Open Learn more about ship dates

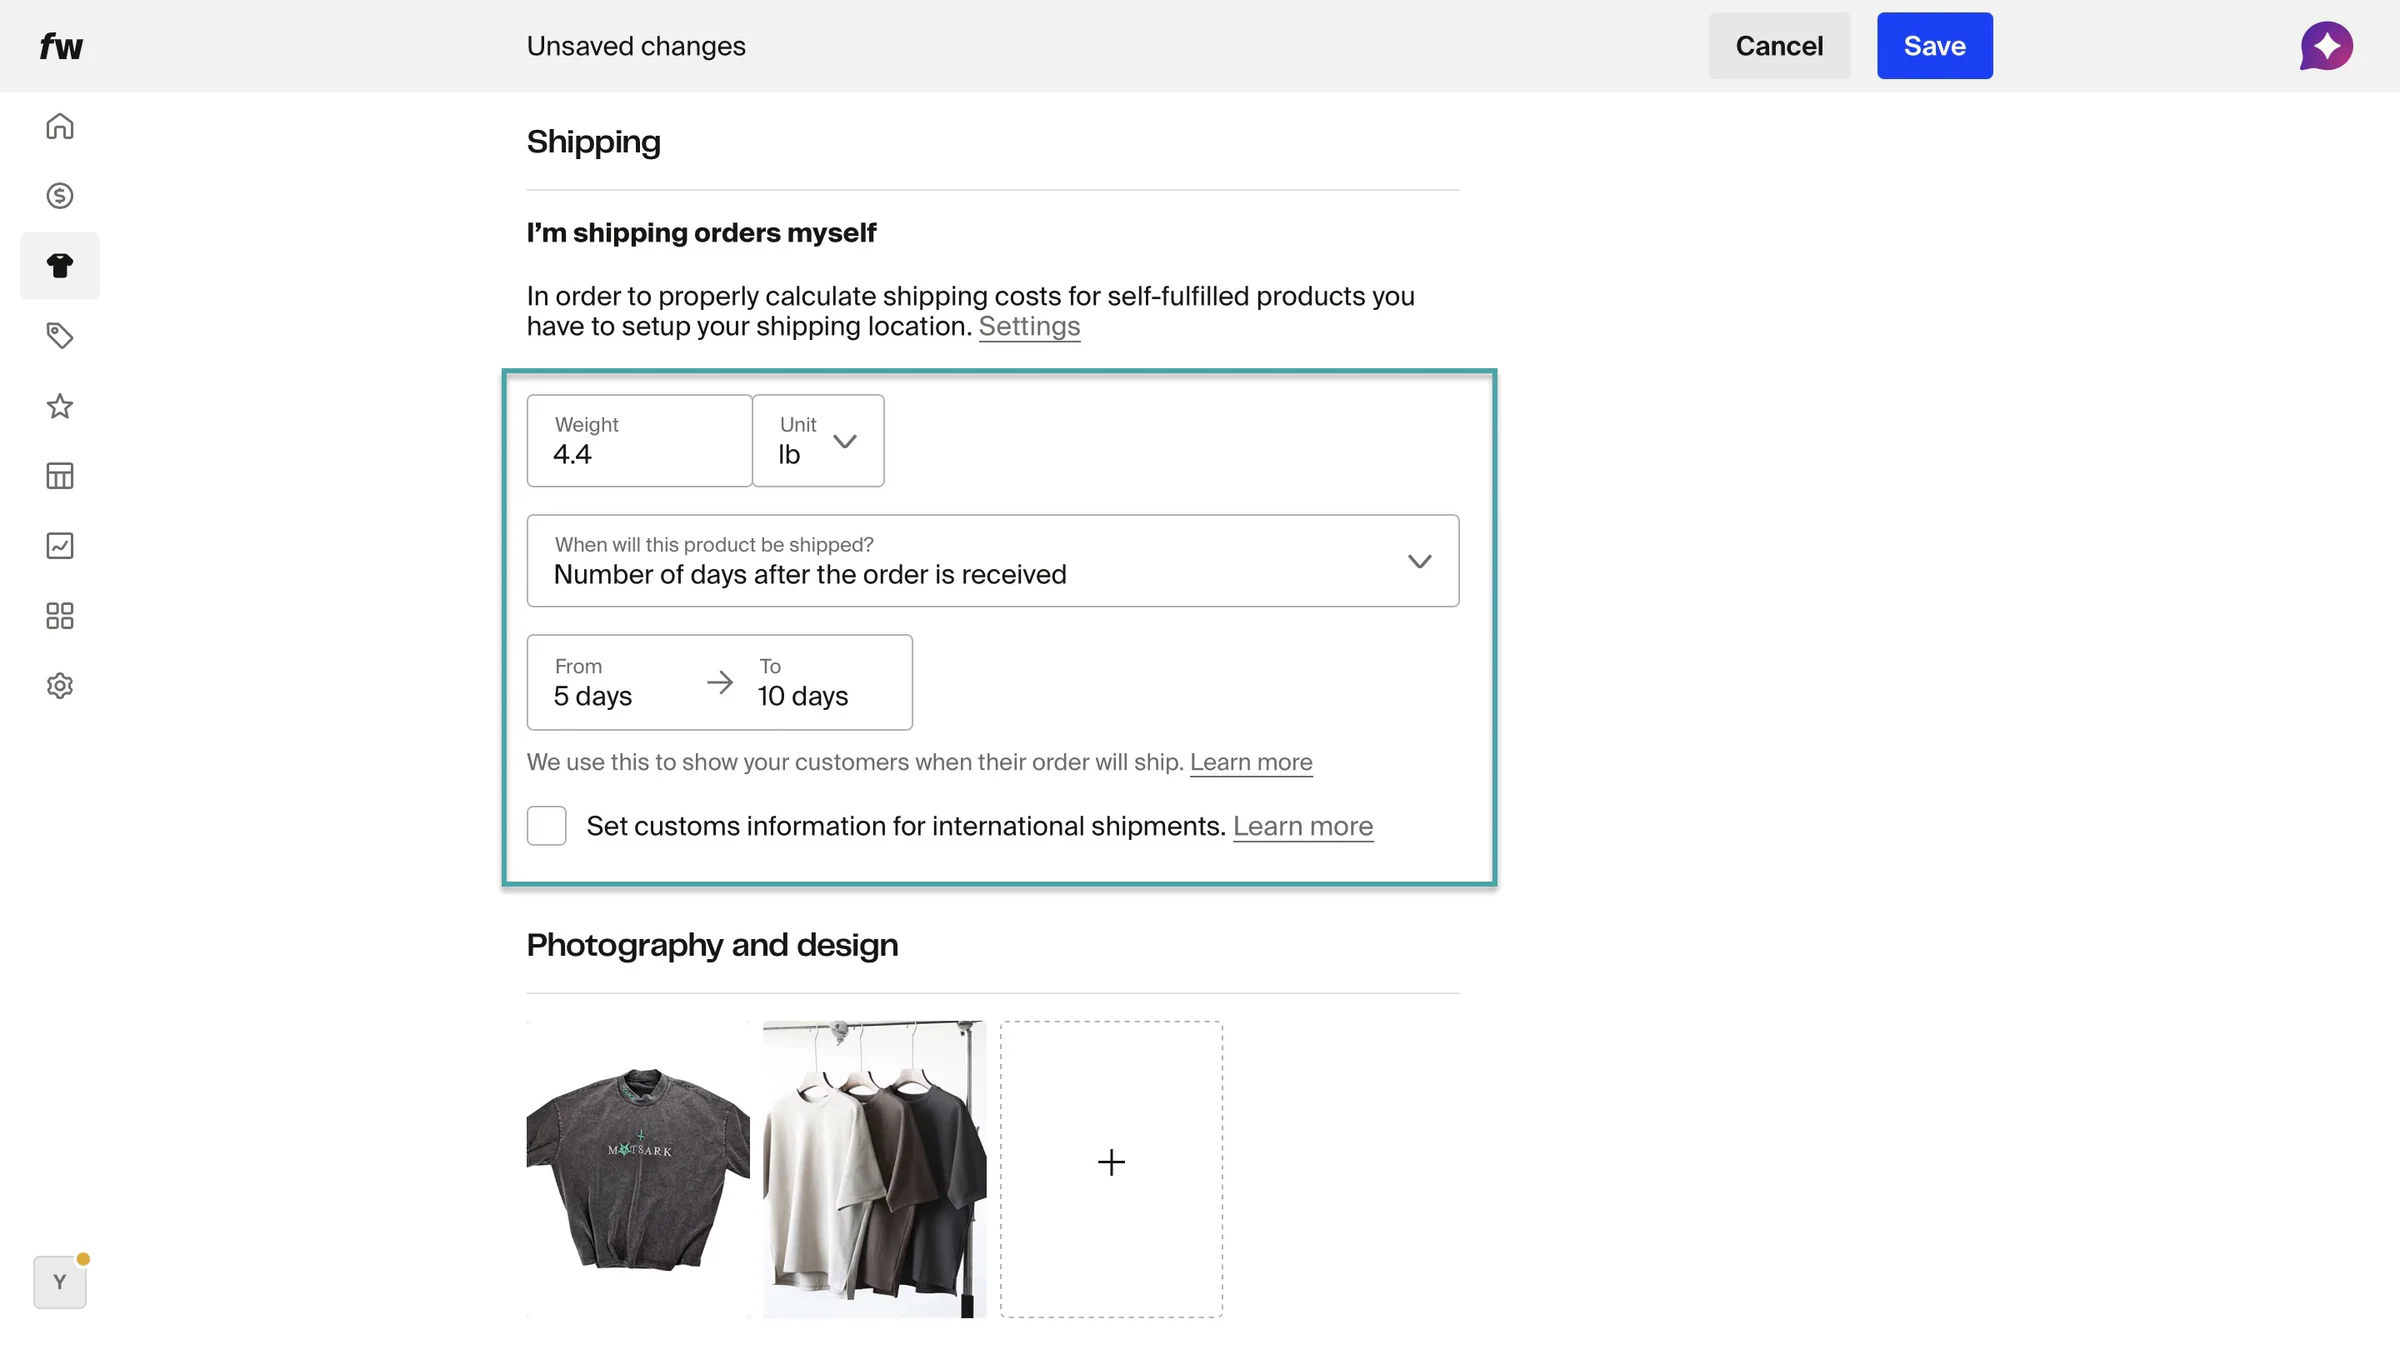pyautogui.click(x=1251, y=762)
